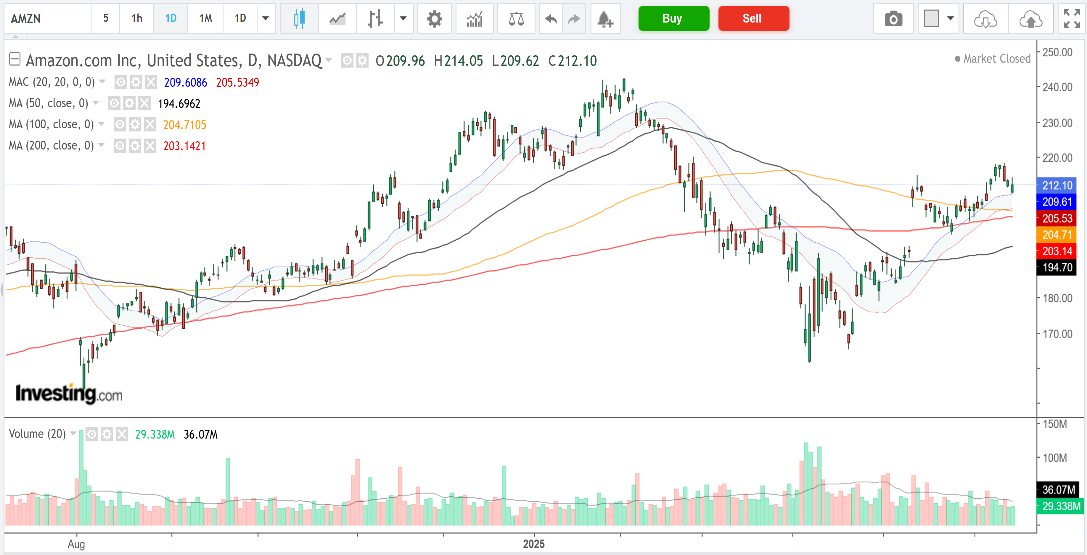Save chart layout to cloud
Screen dimensions: 1087x555
(x=1032, y=19)
